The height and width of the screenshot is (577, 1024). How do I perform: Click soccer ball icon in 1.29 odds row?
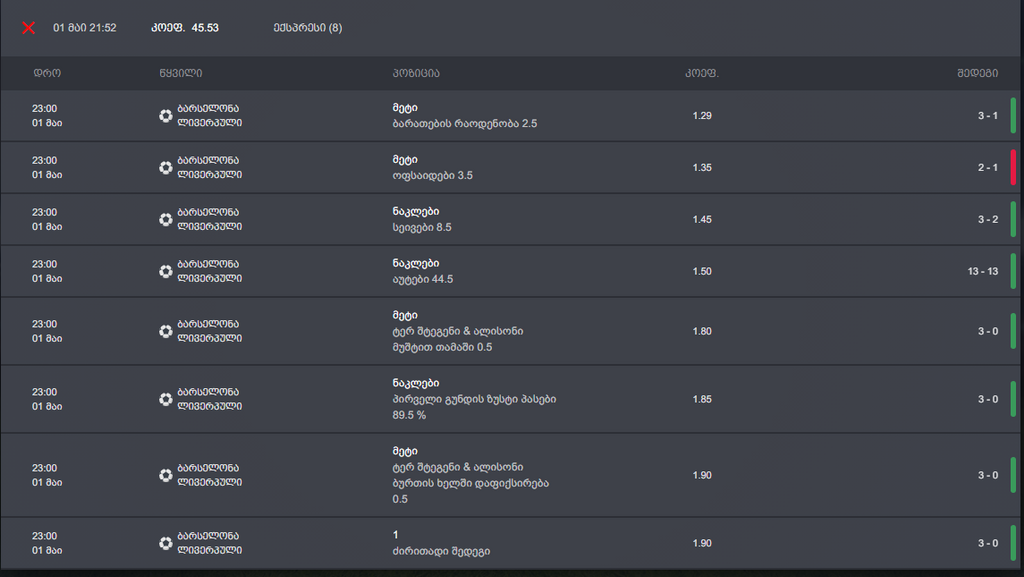click(x=165, y=116)
